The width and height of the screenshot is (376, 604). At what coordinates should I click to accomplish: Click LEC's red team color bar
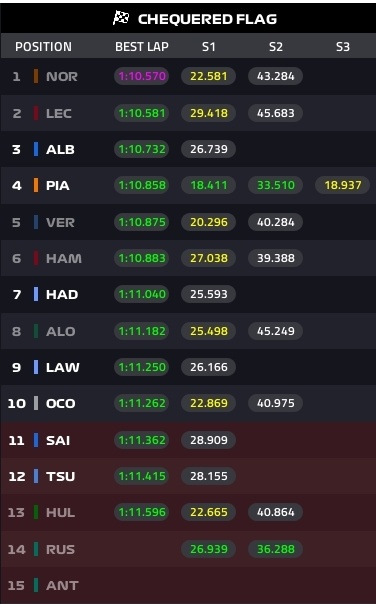[x=36, y=113]
